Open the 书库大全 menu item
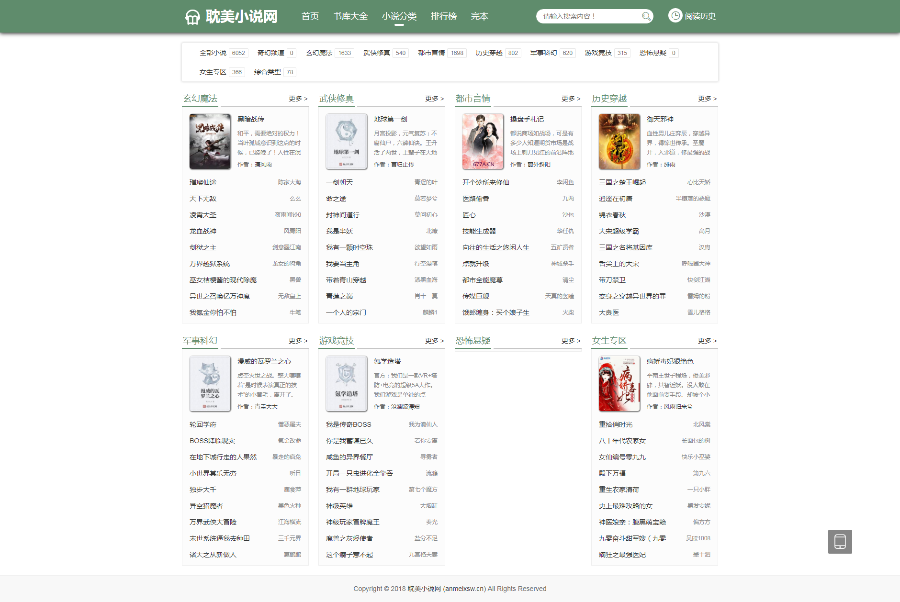 click(353, 16)
